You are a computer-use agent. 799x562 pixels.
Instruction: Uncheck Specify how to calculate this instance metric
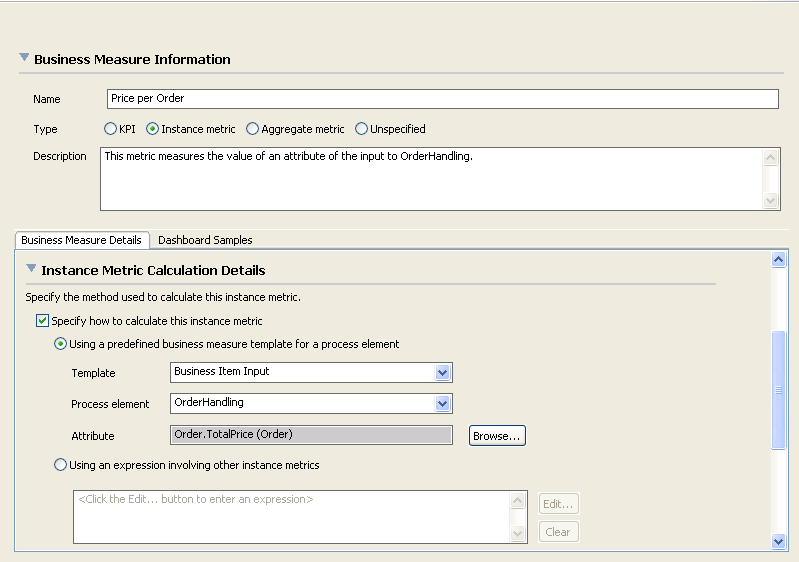pyautogui.click(x=42, y=321)
